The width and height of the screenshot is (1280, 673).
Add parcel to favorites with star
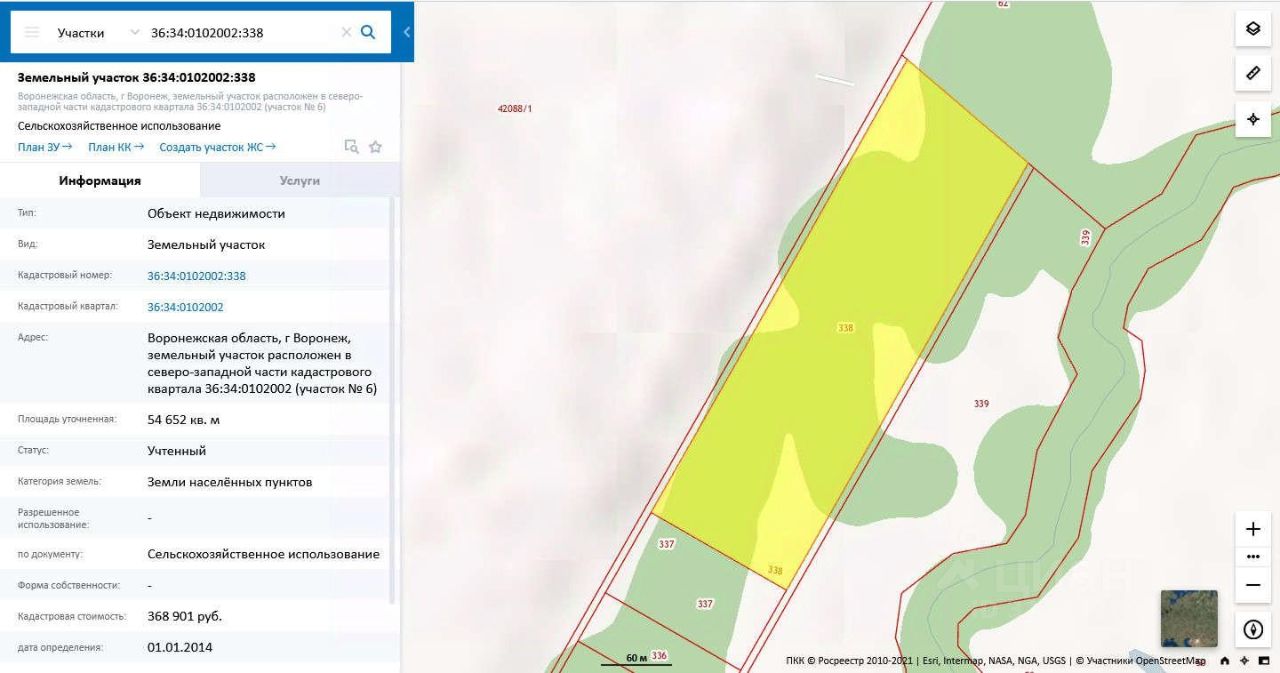[376, 147]
